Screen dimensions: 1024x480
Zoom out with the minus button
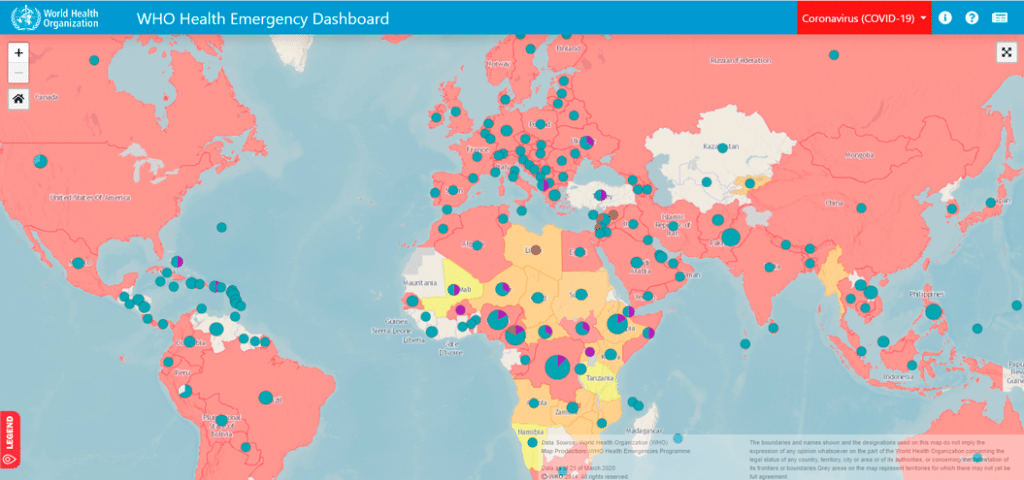pyautogui.click(x=18, y=72)
